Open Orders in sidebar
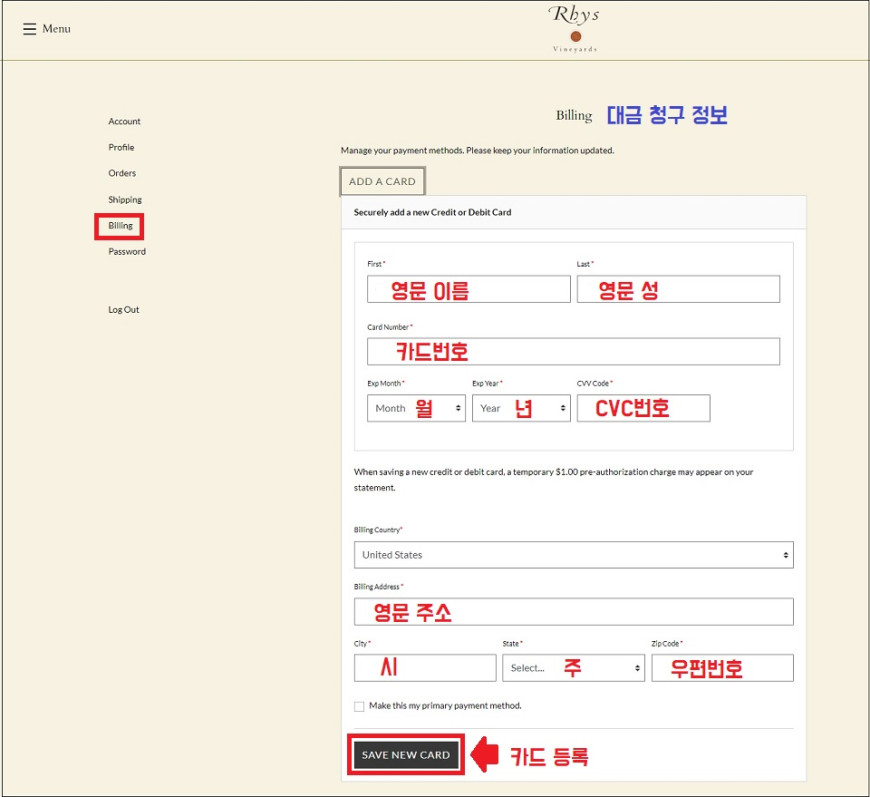This screenshot has width=870, height=797. point(122,173)
